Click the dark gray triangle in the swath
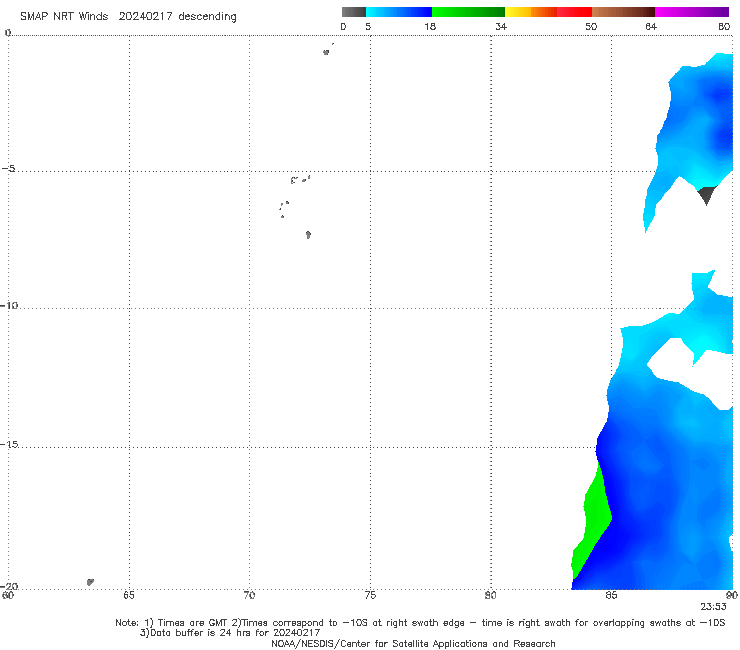Screen dimensions: 740x650 (x=706, y=194)
